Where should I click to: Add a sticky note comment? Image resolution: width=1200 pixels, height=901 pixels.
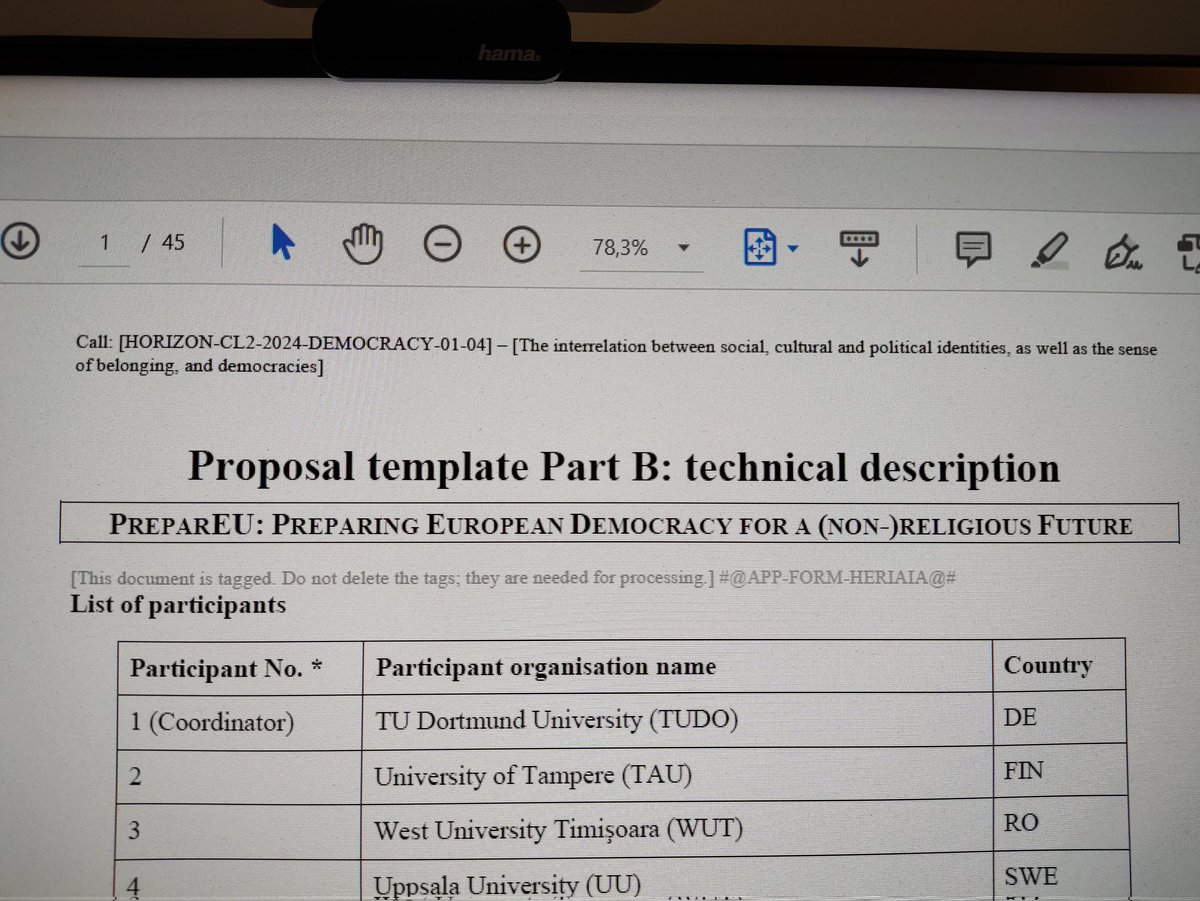[x=971, y=246]
